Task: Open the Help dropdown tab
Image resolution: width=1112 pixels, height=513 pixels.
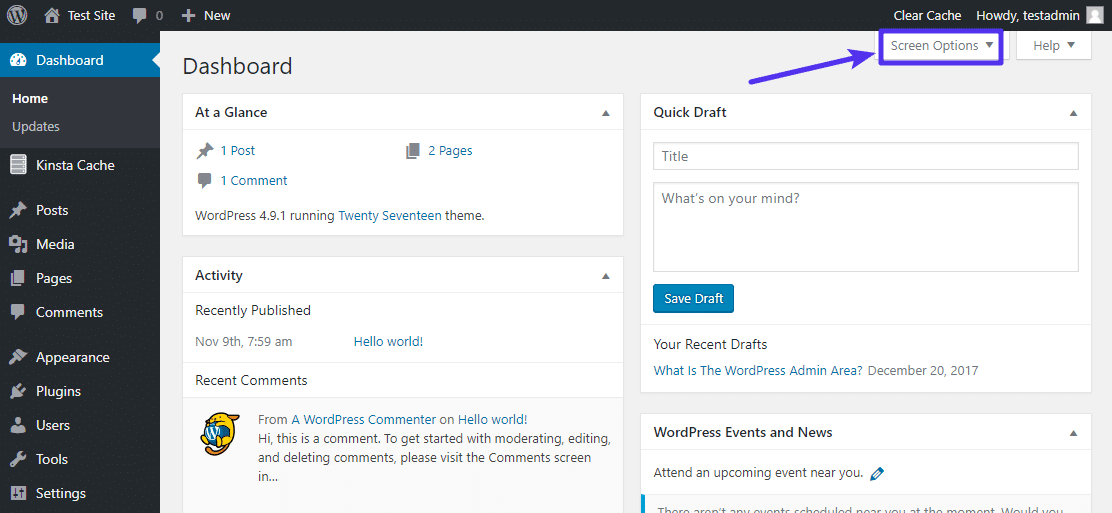Action: (x=1053, y=46)
